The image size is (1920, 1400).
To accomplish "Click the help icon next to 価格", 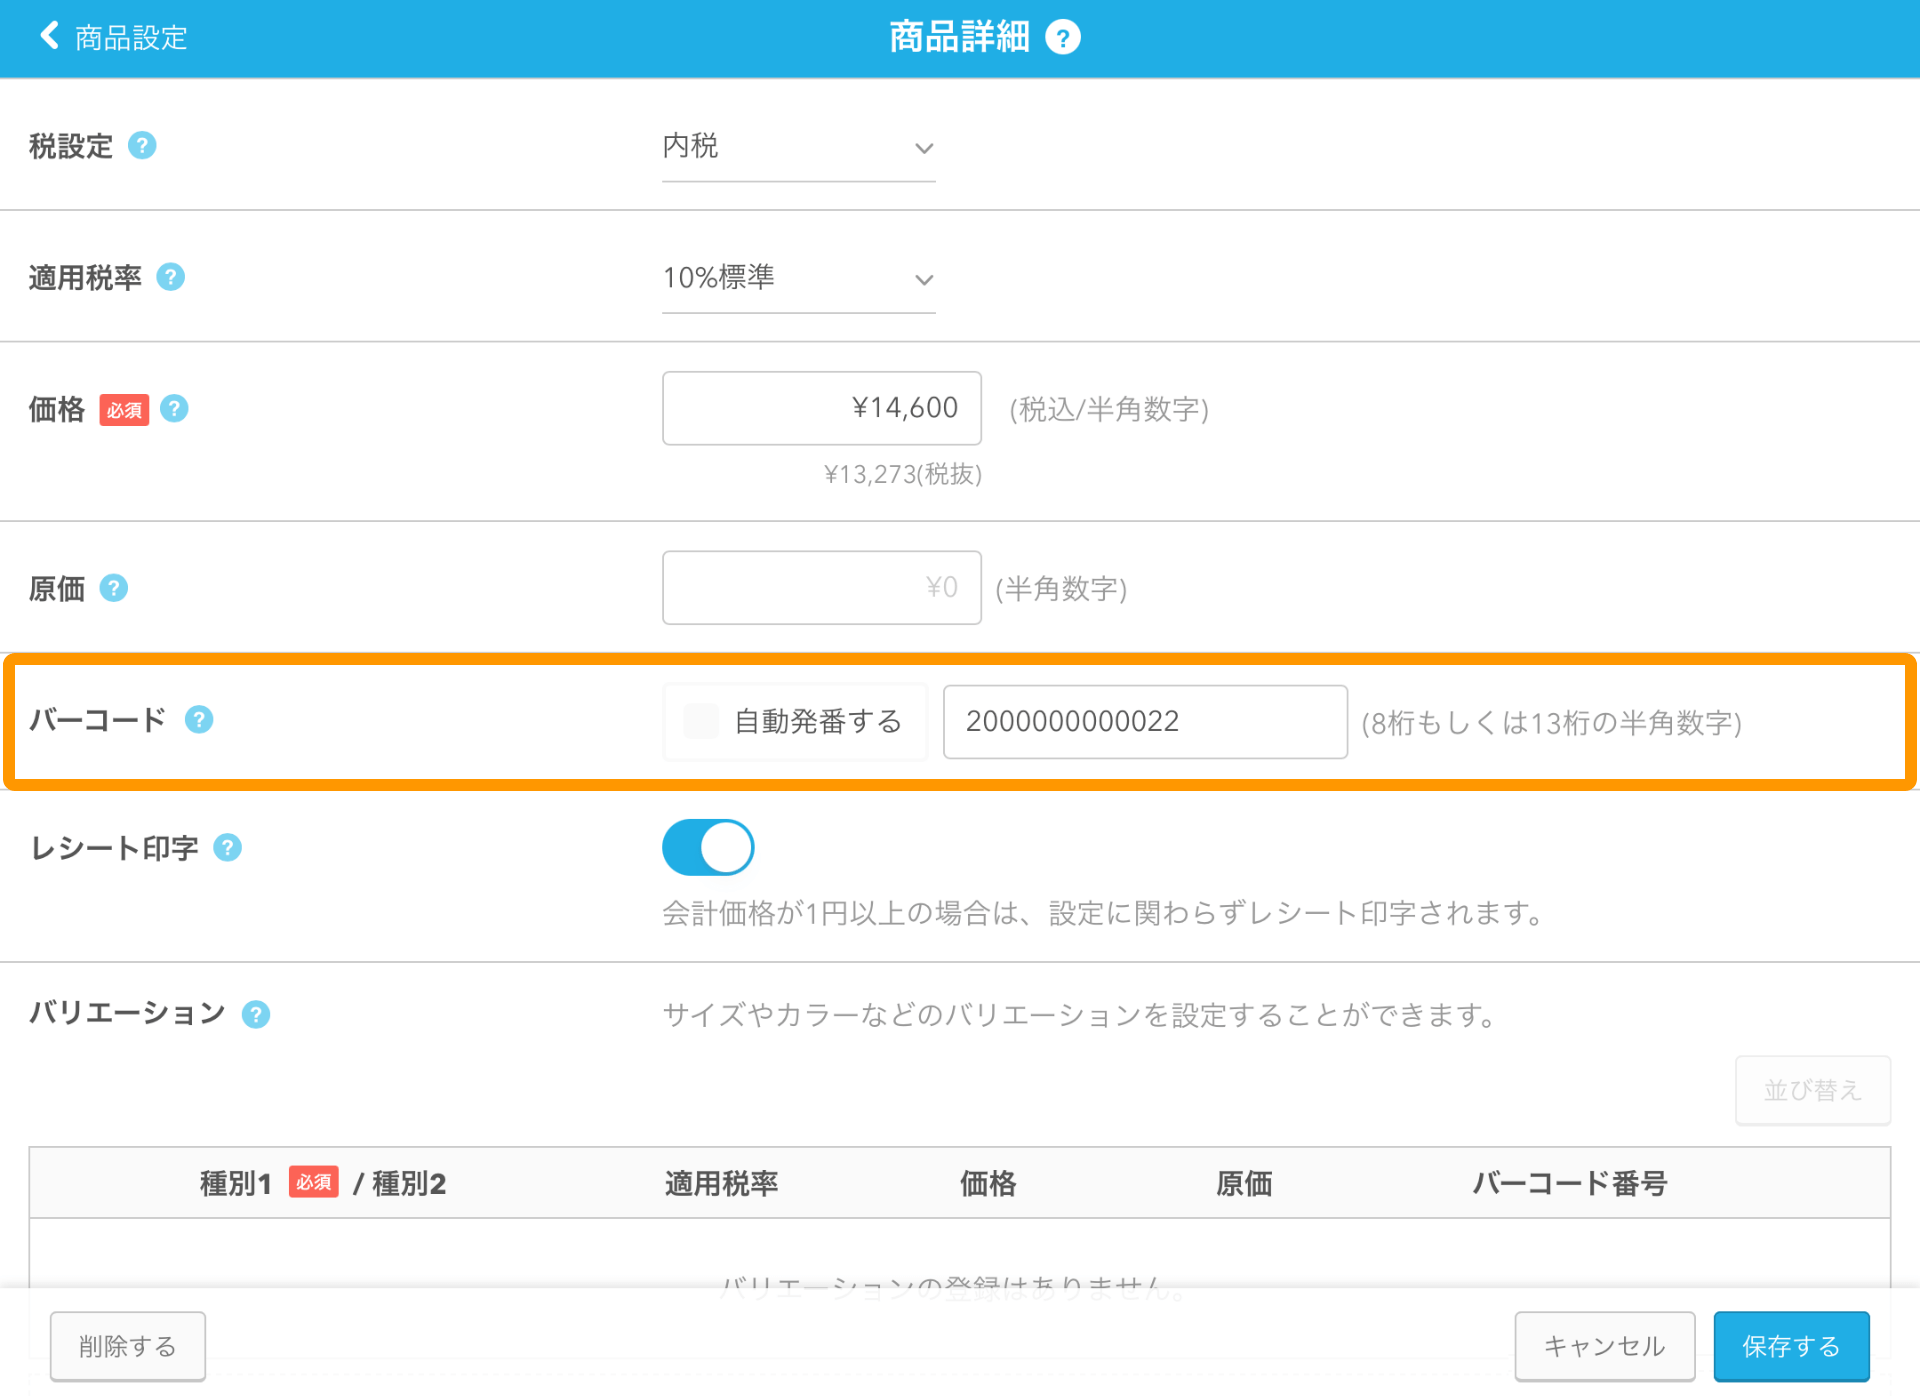I will point(174,409).
